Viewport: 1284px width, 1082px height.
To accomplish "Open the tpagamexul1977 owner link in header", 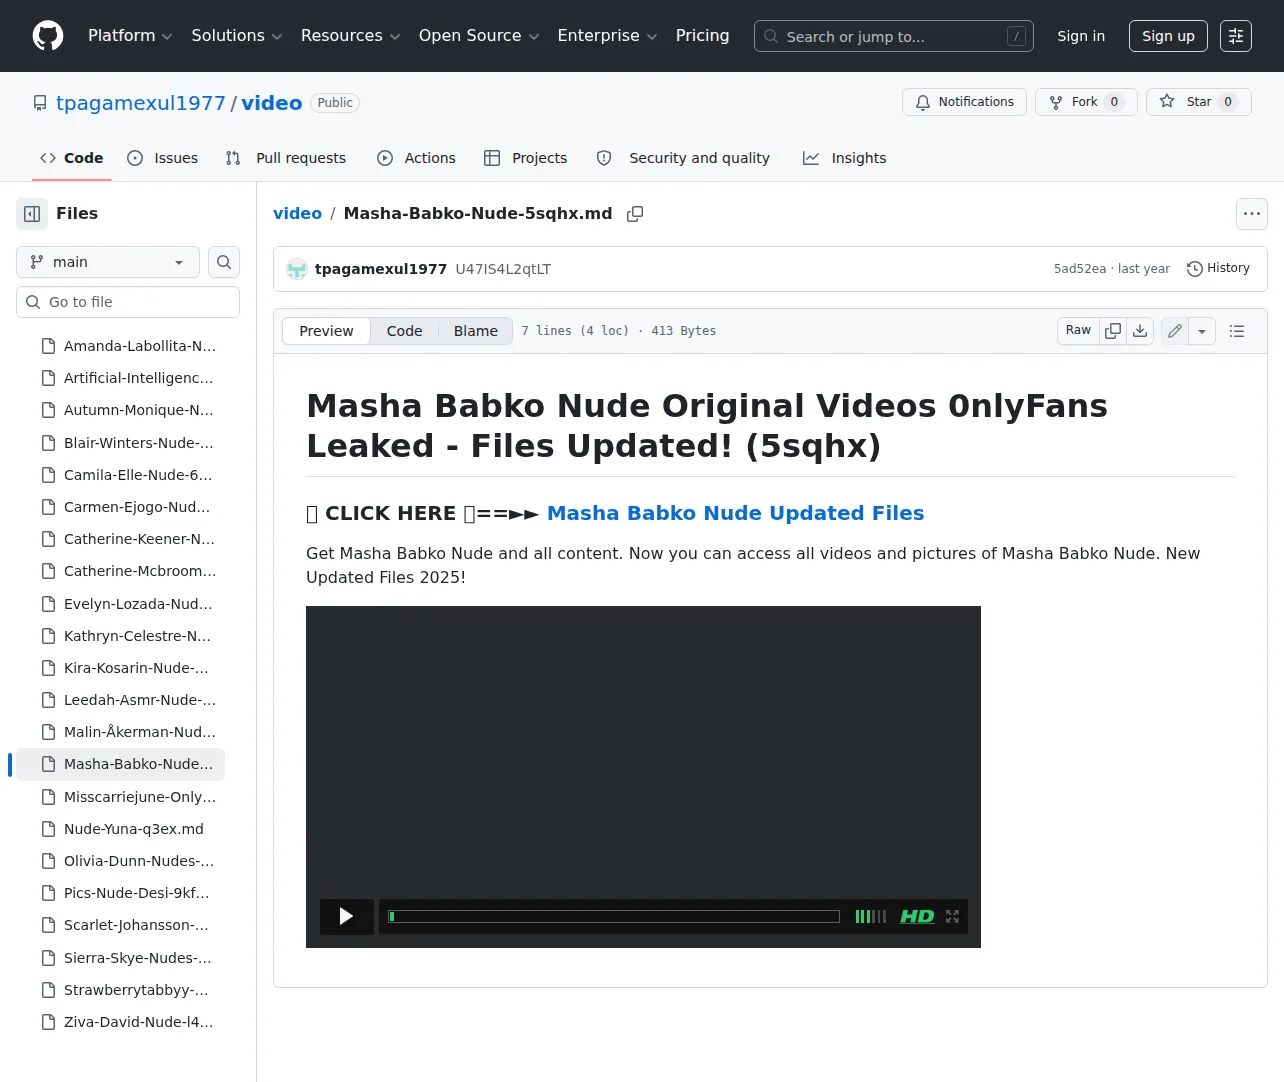I will click(x=141, y=103).
